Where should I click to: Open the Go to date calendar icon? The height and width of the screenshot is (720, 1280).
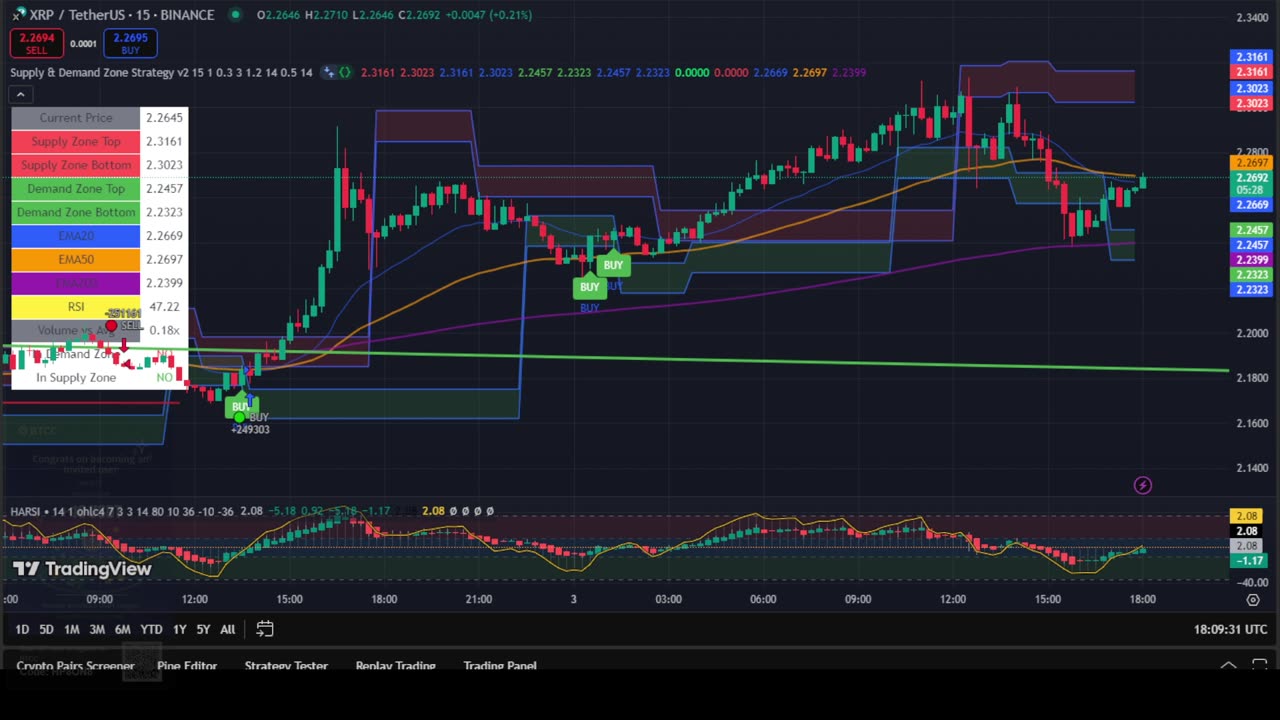(x=265, y=629)
